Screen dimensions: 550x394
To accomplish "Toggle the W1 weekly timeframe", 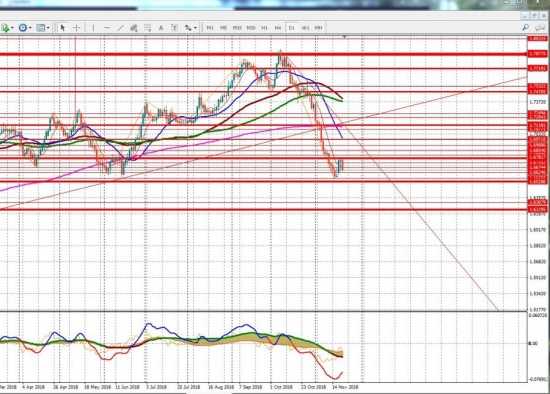I will [305, 28].
